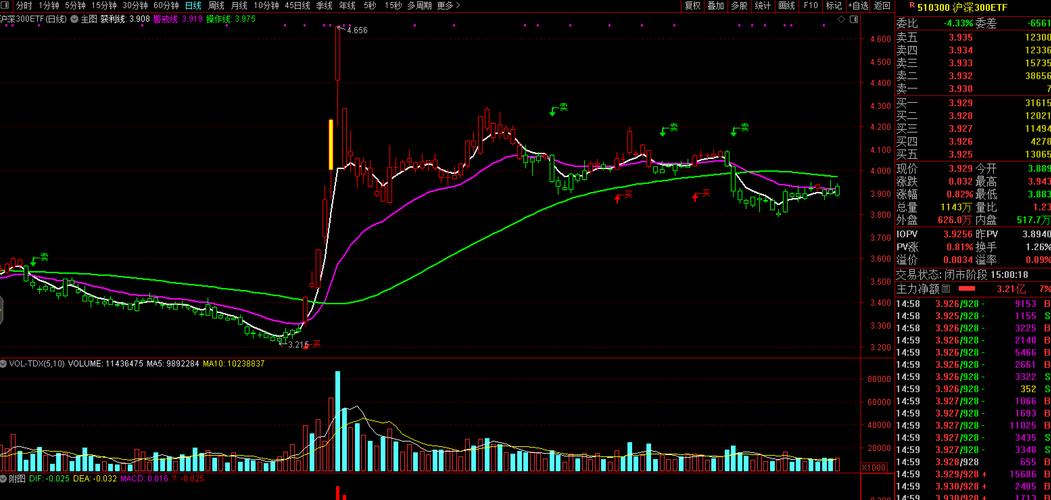
Task: Click the green 卖 signal arrow near the 4.300 level
Action: pos(558,108)
